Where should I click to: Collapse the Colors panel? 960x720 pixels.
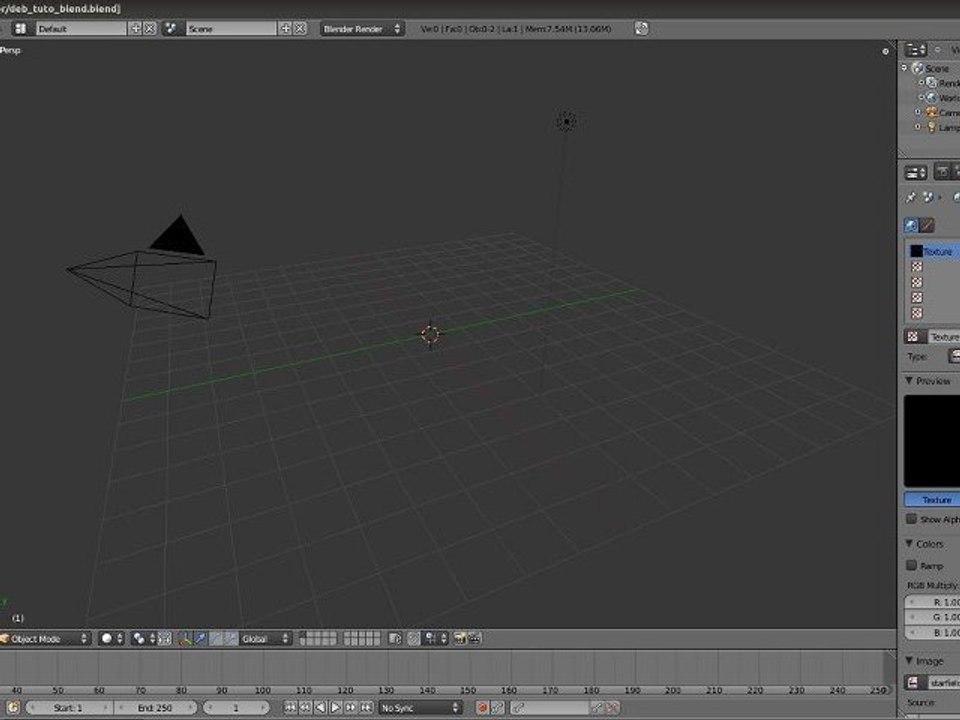coord(909,544)
